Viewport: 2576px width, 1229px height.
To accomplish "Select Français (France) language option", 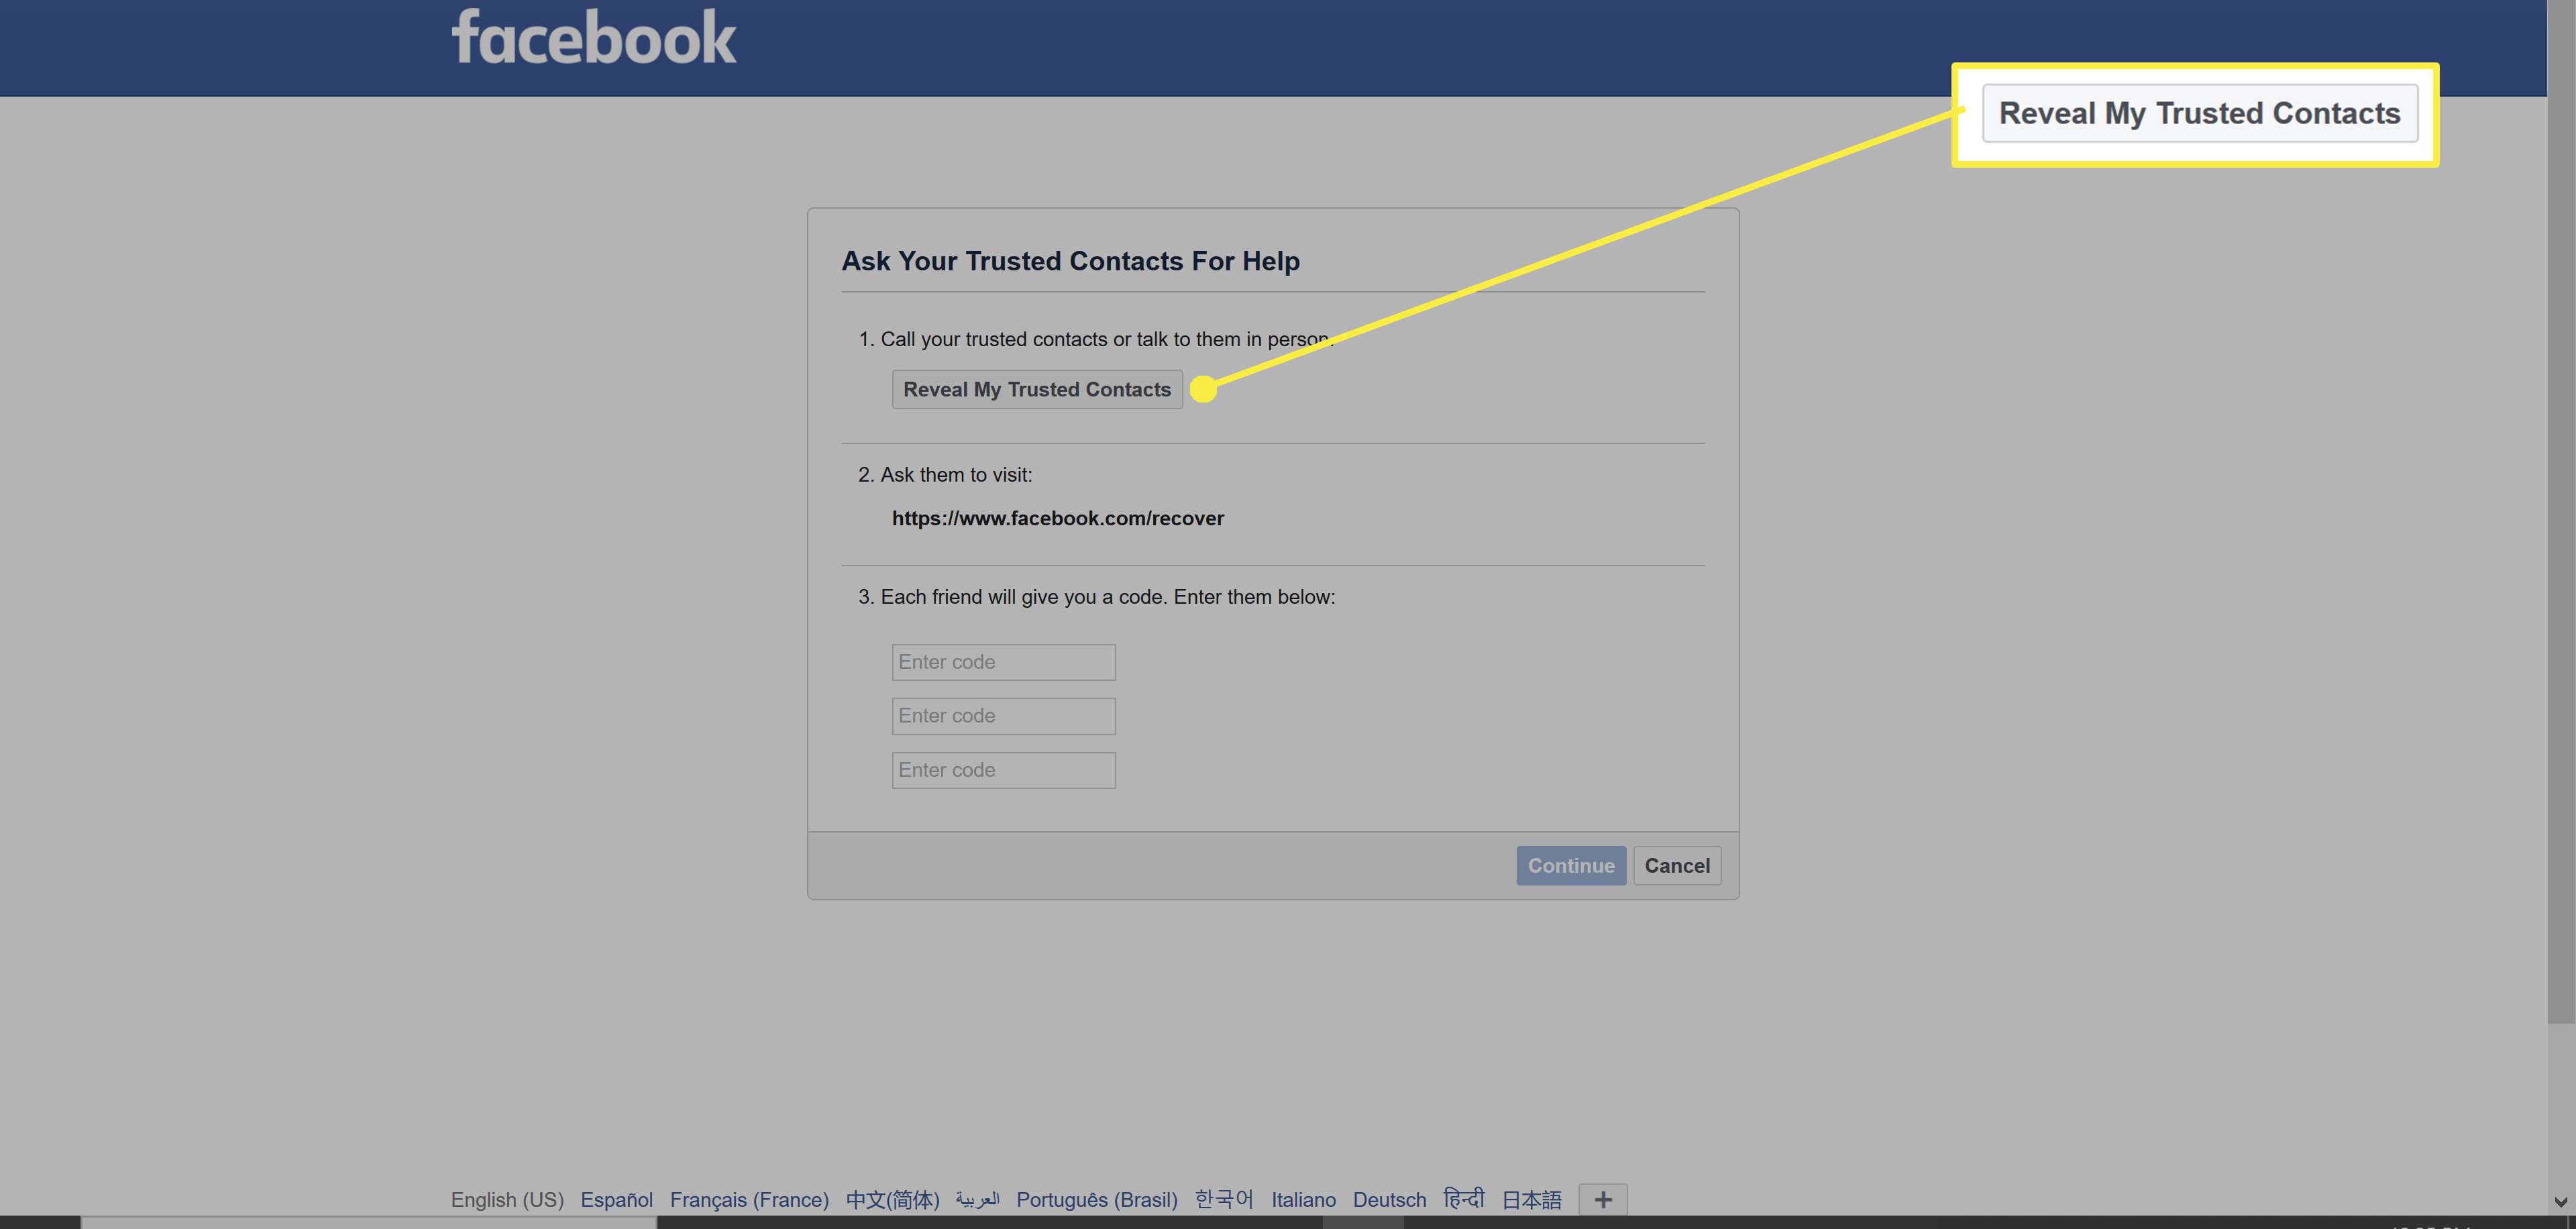I will pos(751,1197).
